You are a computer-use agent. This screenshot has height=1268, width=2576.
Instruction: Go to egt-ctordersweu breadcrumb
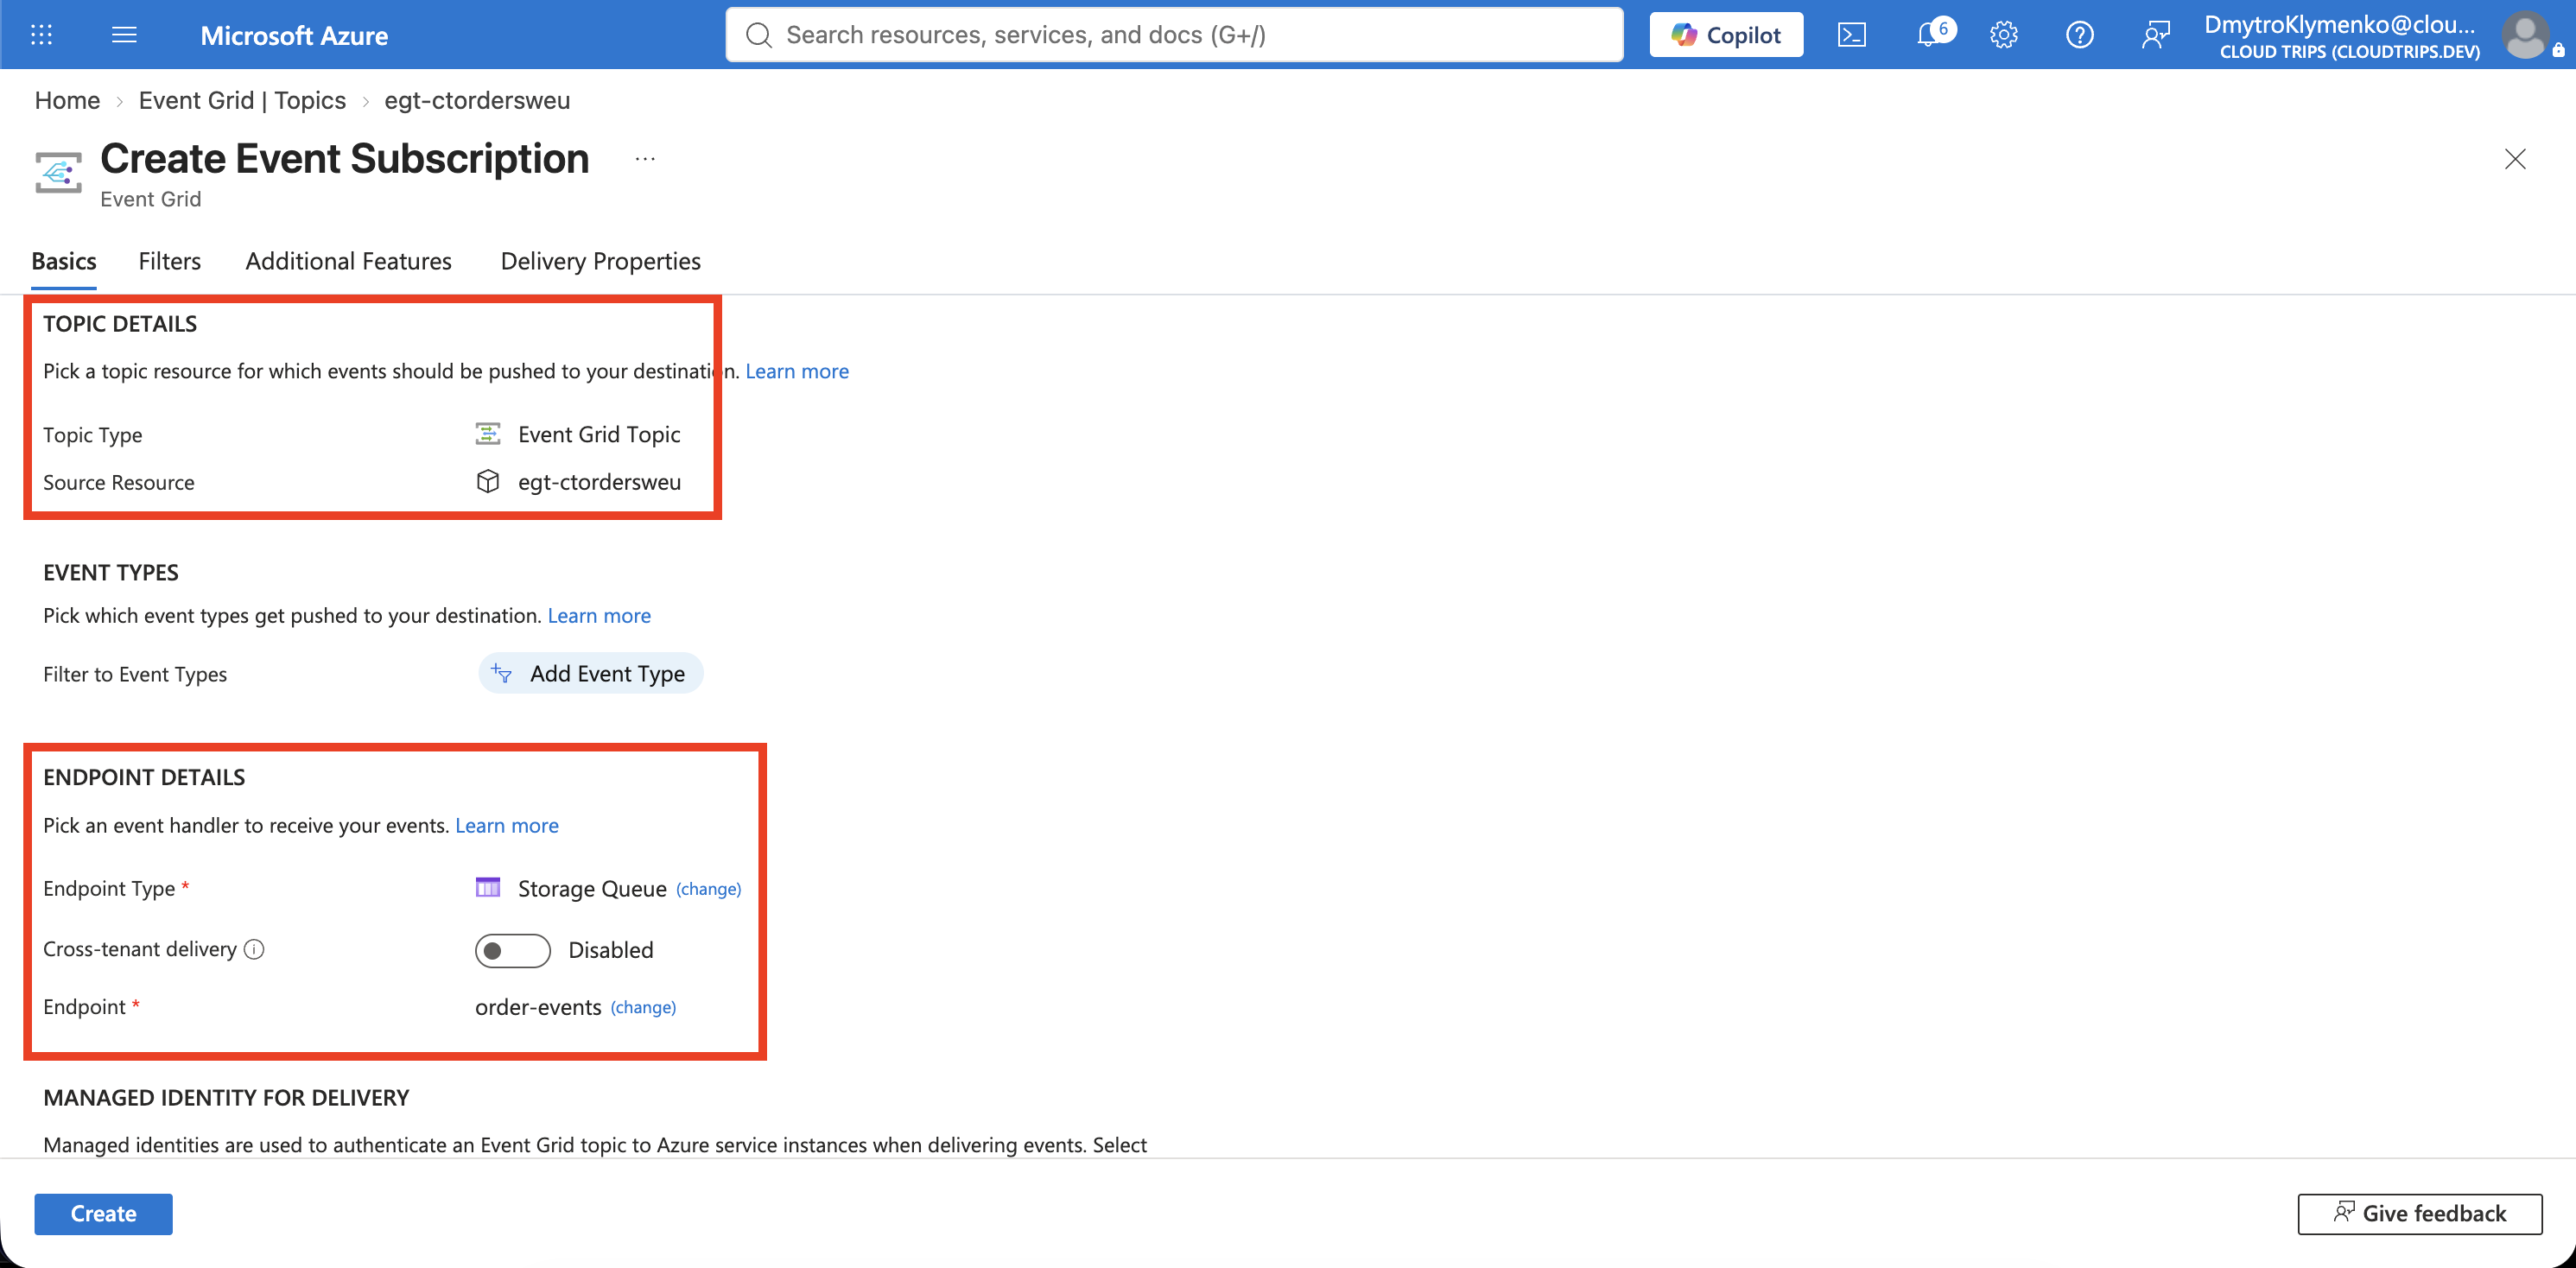(477, 100)
